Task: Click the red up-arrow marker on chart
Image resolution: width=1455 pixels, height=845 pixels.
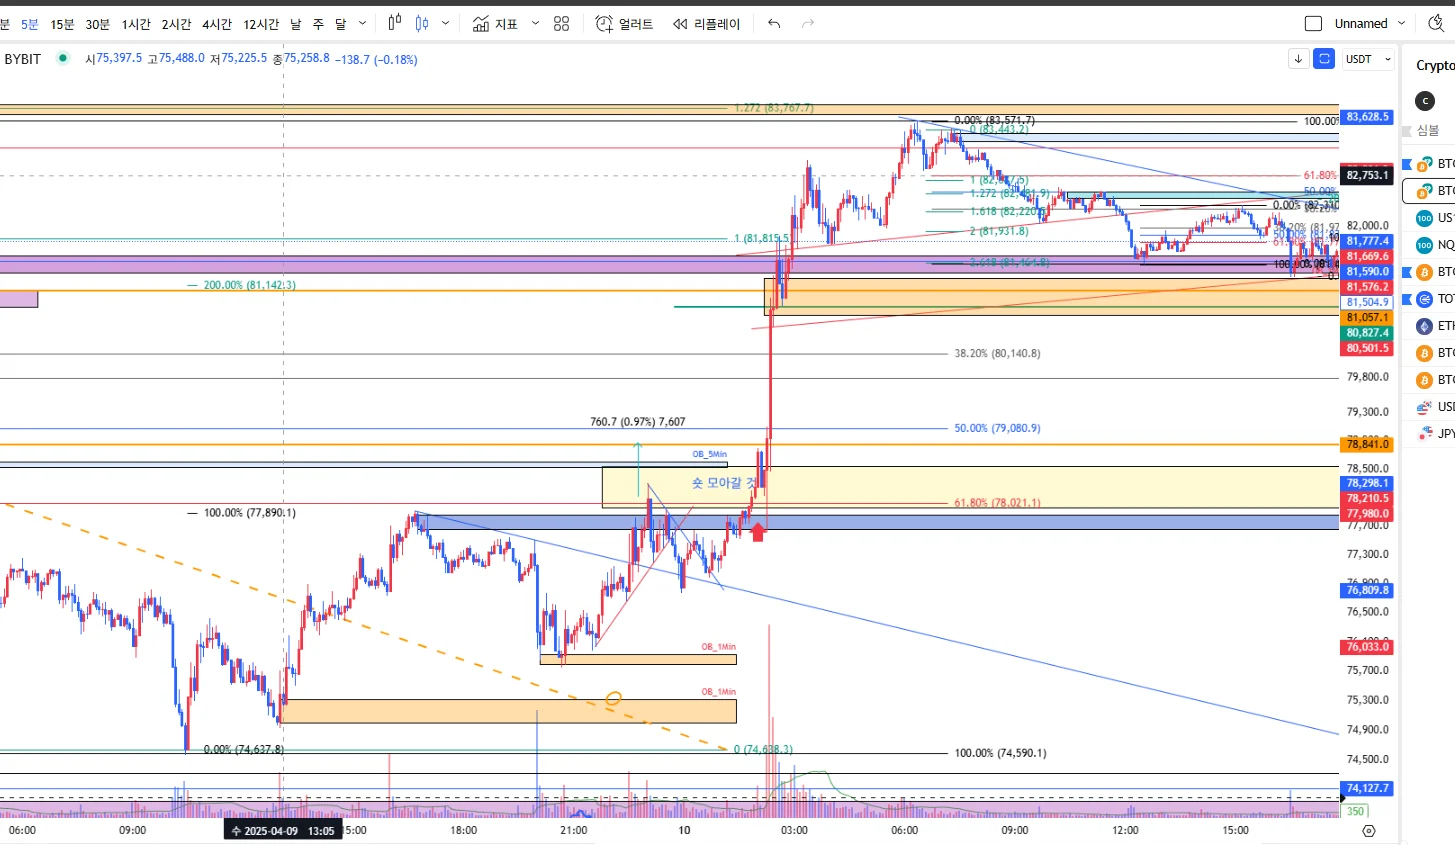Action: pyautogui.click(x=758, y=532)
